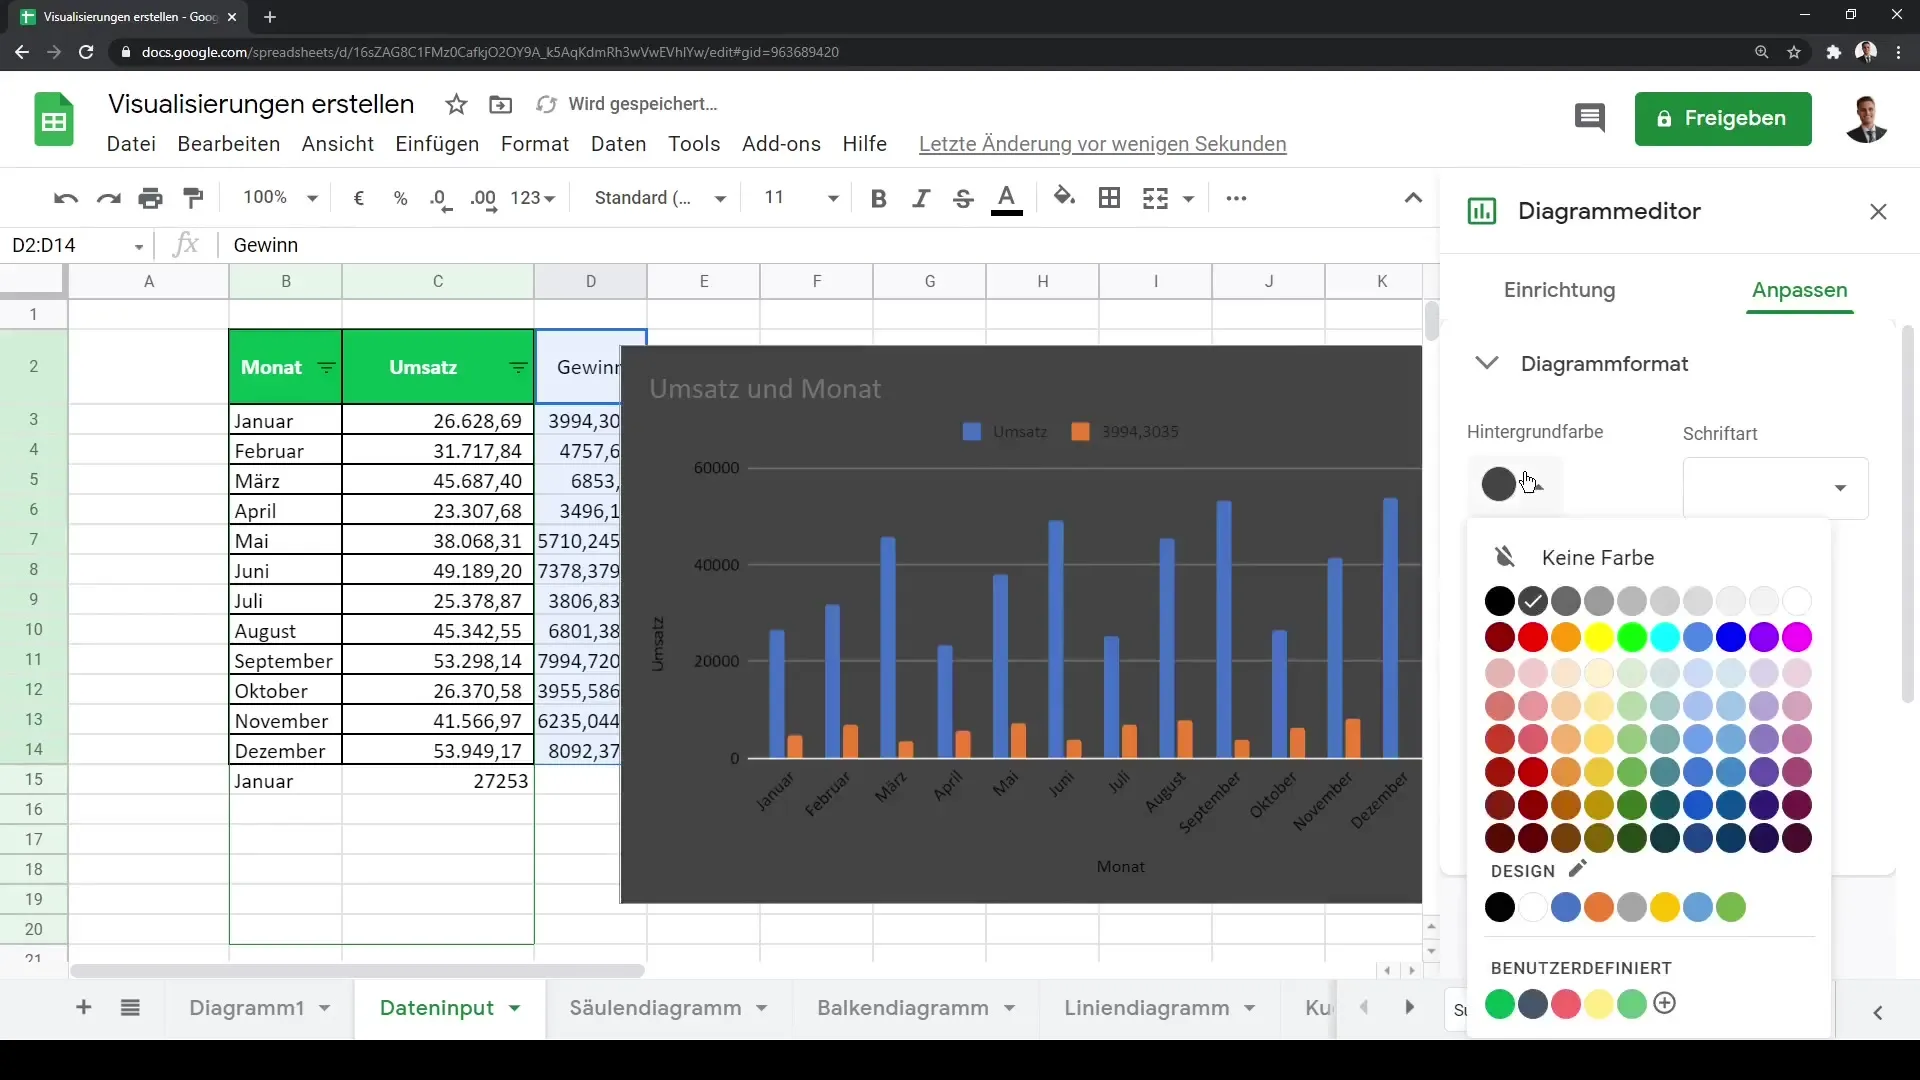Open font family dropdown Standard
Screen dimensions: 1920x1080
click(660, 198)
